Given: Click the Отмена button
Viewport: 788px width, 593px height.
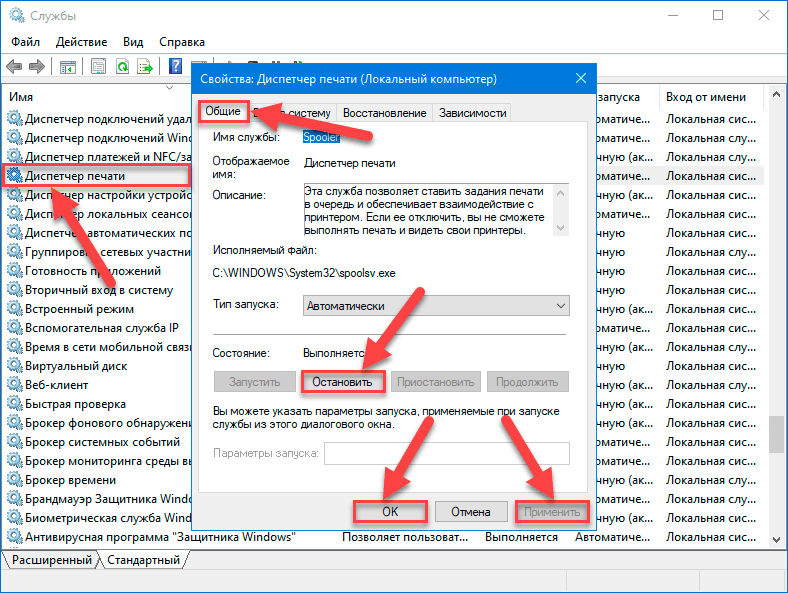Looking at the screenshot, I should (470, 512).
